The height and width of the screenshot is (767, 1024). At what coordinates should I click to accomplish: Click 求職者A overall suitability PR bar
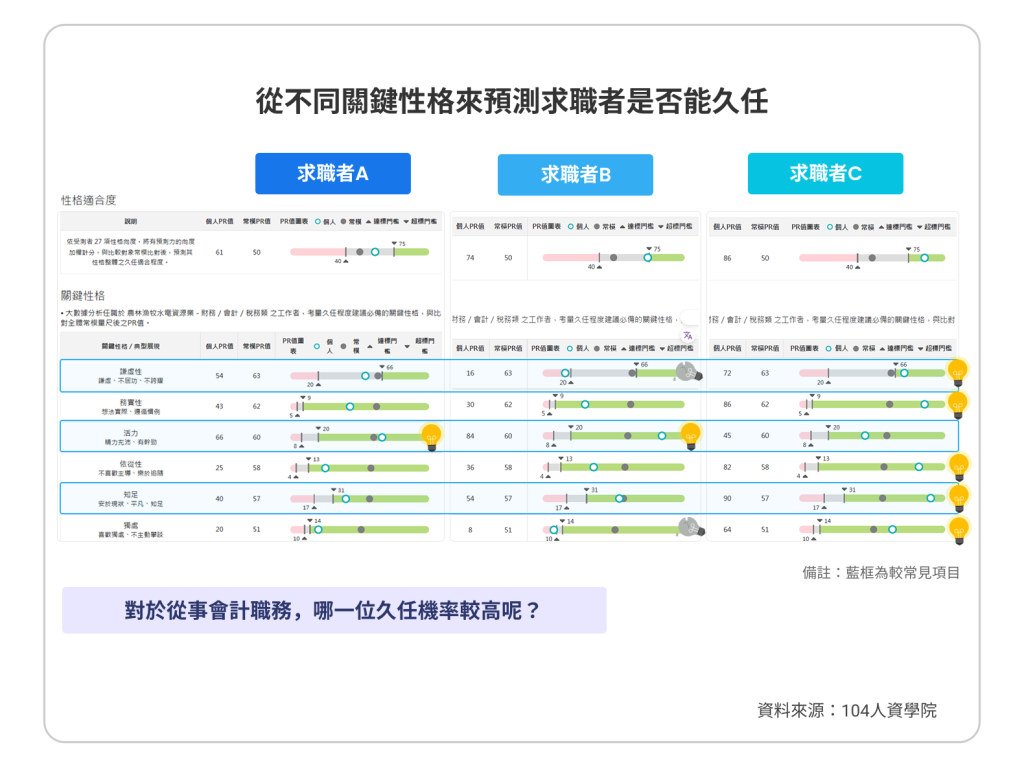pyautogui.click(x=359, y=252)
